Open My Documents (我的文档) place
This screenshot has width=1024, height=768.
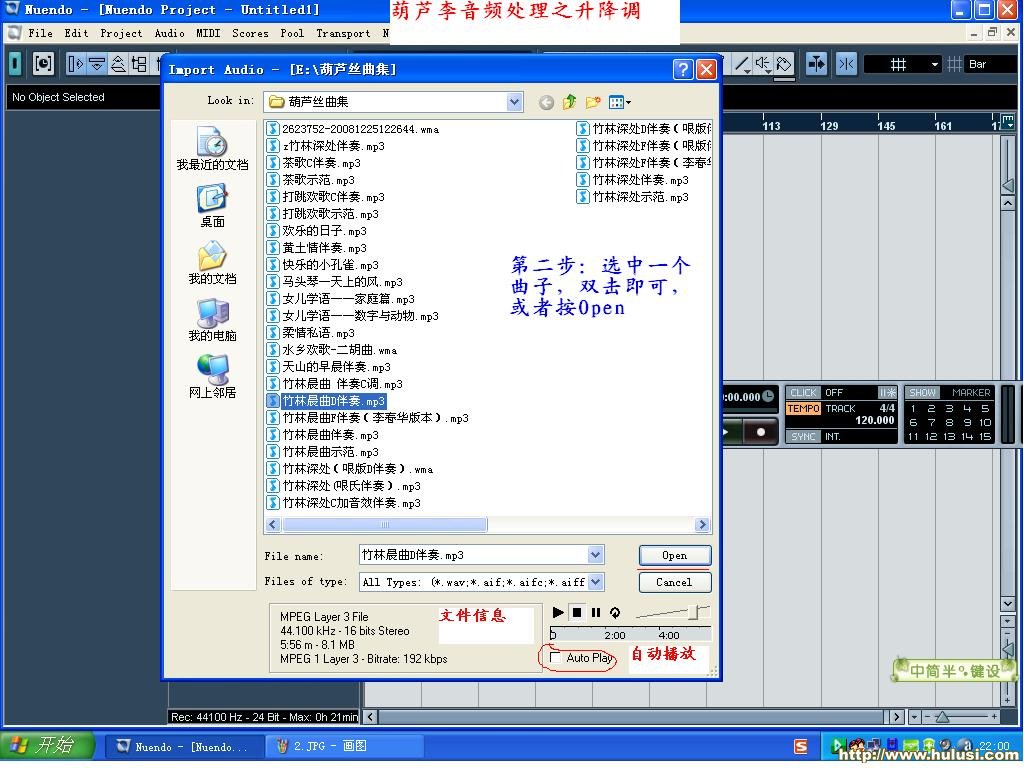click(212, 263)
